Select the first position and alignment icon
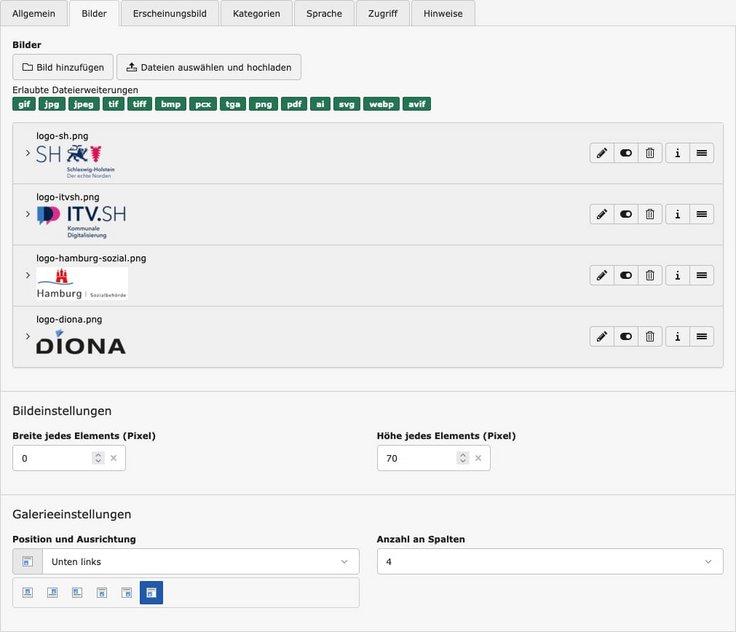This screenshot has height=632, width=736. 28,593
